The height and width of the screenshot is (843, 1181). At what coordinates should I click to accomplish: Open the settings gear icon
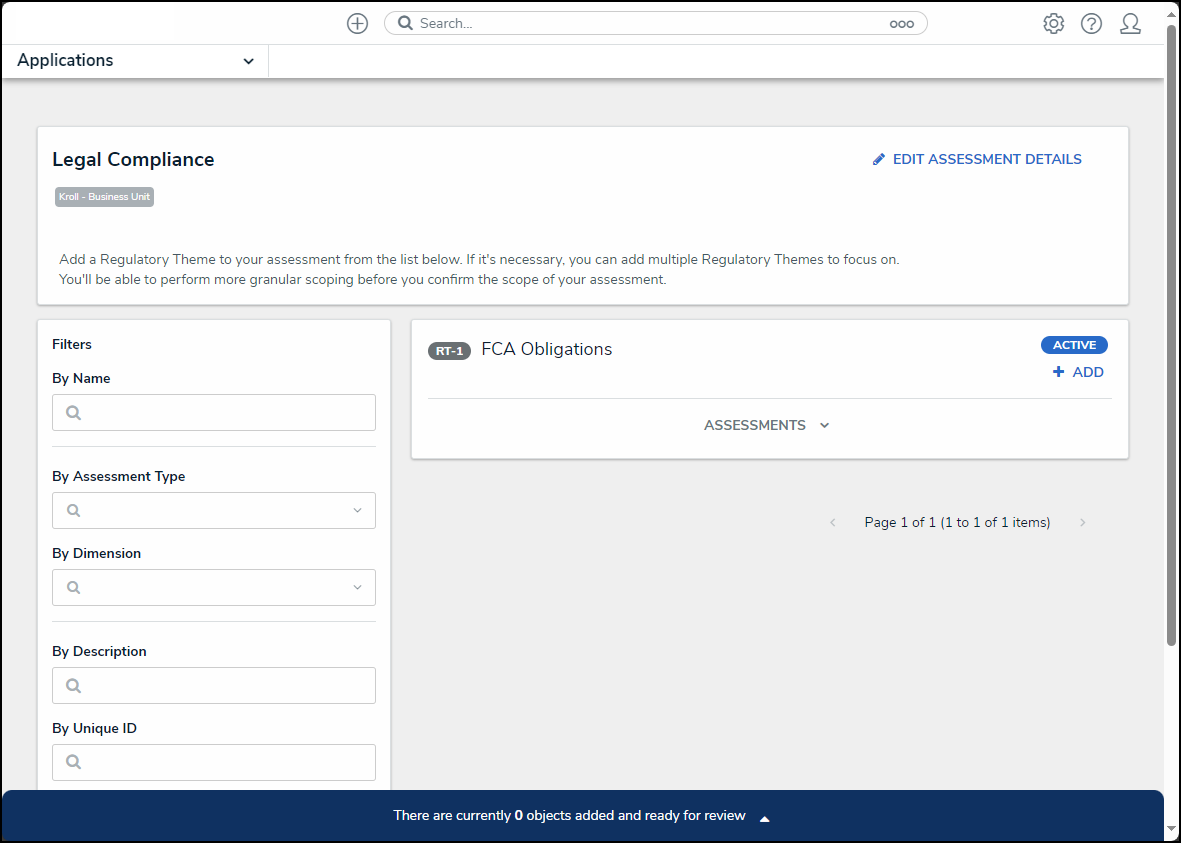pos(1053,23)
